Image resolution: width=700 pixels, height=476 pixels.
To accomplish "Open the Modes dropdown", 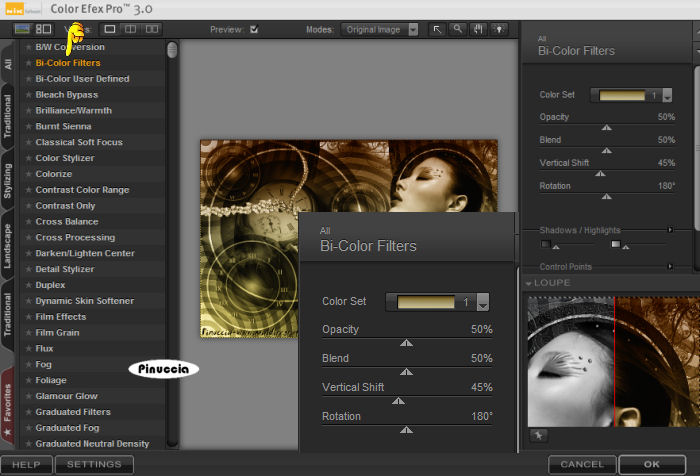I will 379,29.
